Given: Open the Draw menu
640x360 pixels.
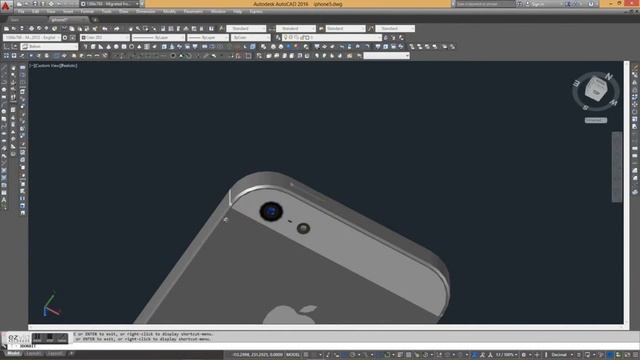Looking at the screenshot, I should coord(123,12).
